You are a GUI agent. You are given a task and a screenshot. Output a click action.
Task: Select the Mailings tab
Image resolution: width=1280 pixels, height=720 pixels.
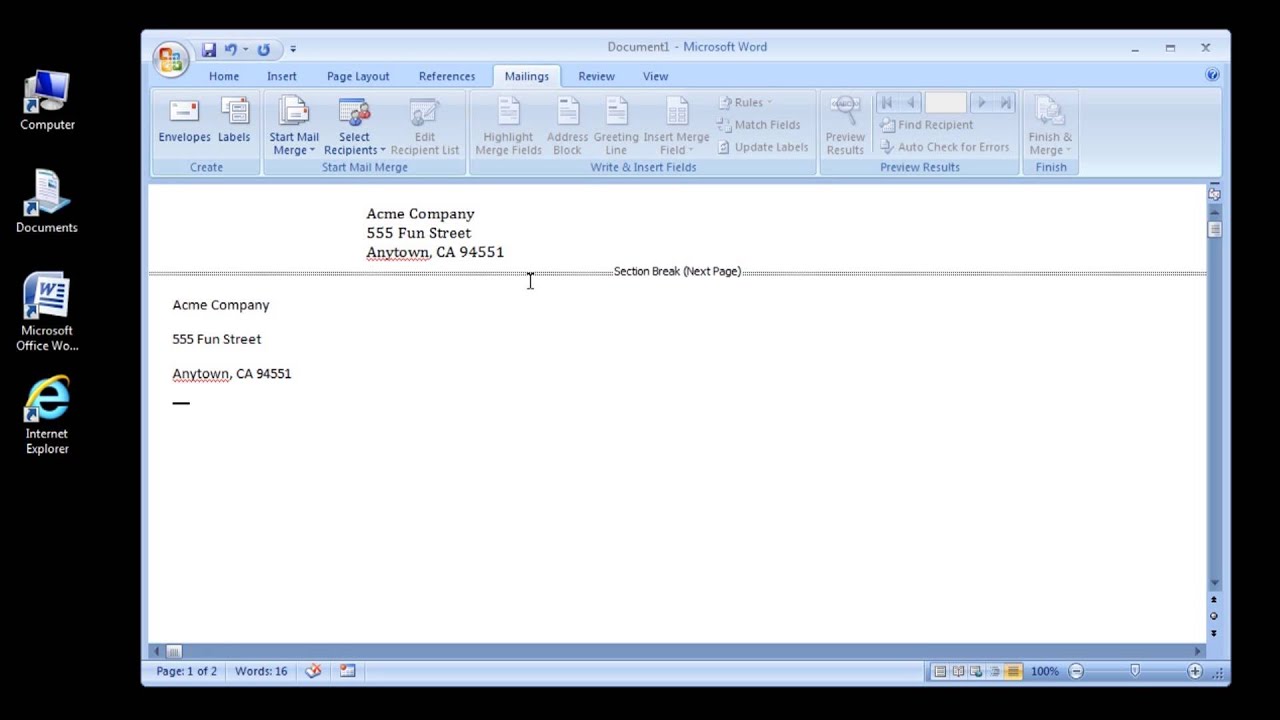click(527, 76)
